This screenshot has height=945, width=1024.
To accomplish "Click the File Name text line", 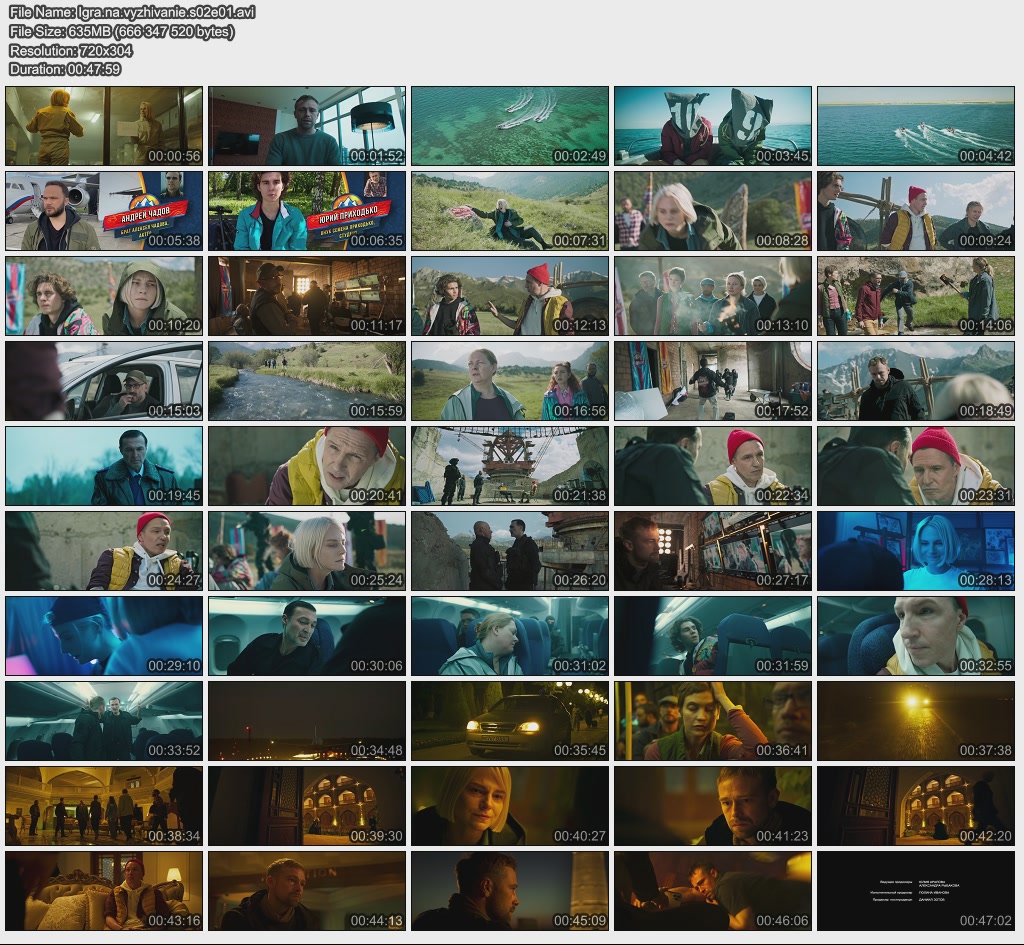I will pos(132,13).
